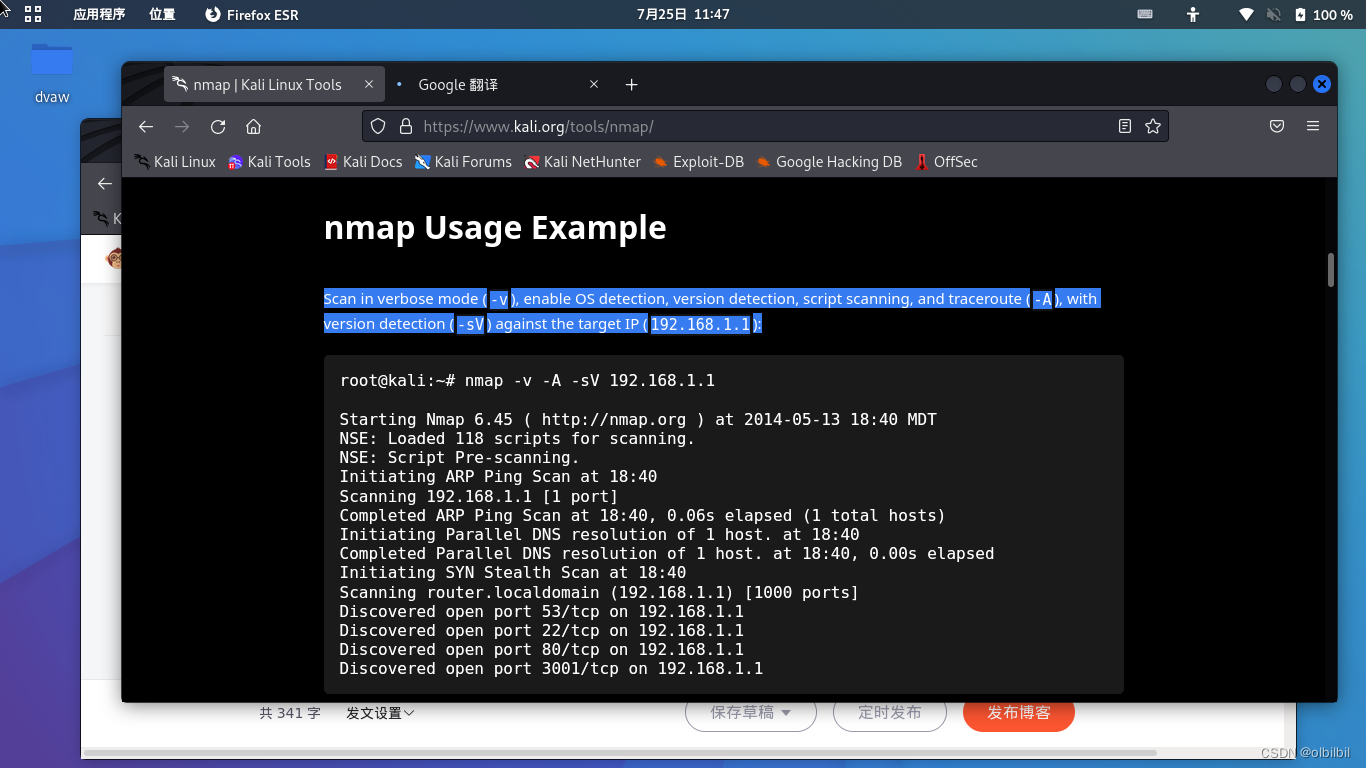This screenshot has height=768, width=1366.
Task: Select the dvaw folder on desktop
Action: coord(52,72)
